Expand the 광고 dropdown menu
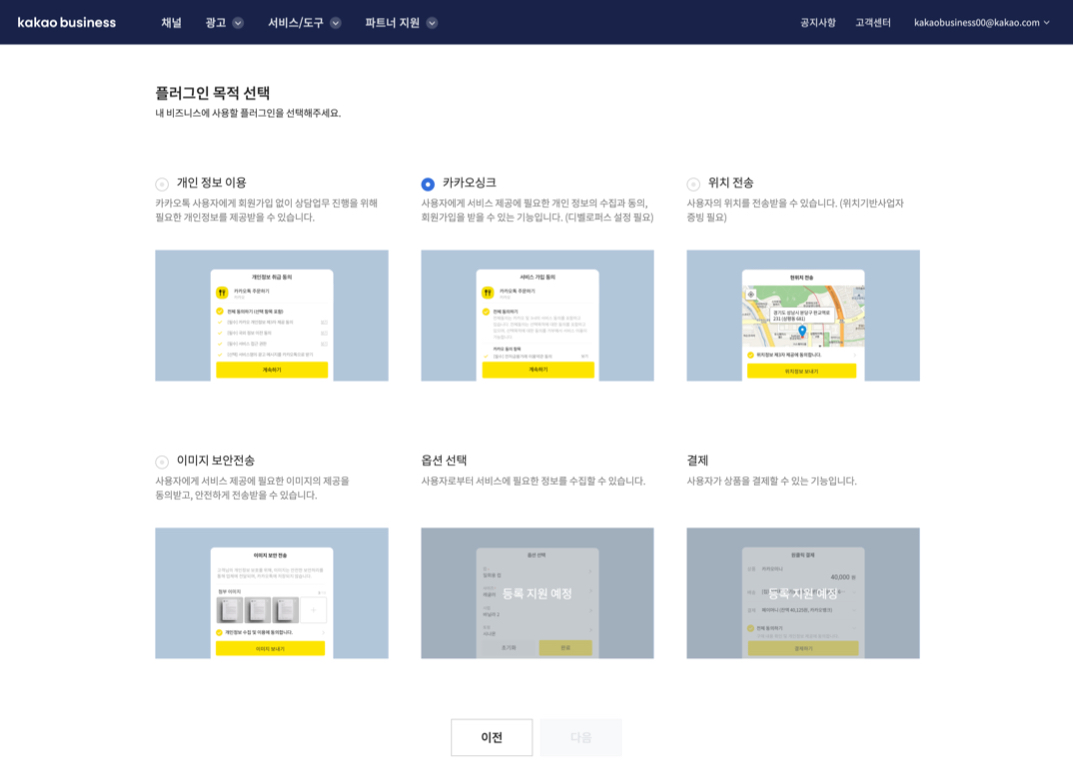This screenshot has width=1073, height=768. pyautogui.click(x=224, y=22)
